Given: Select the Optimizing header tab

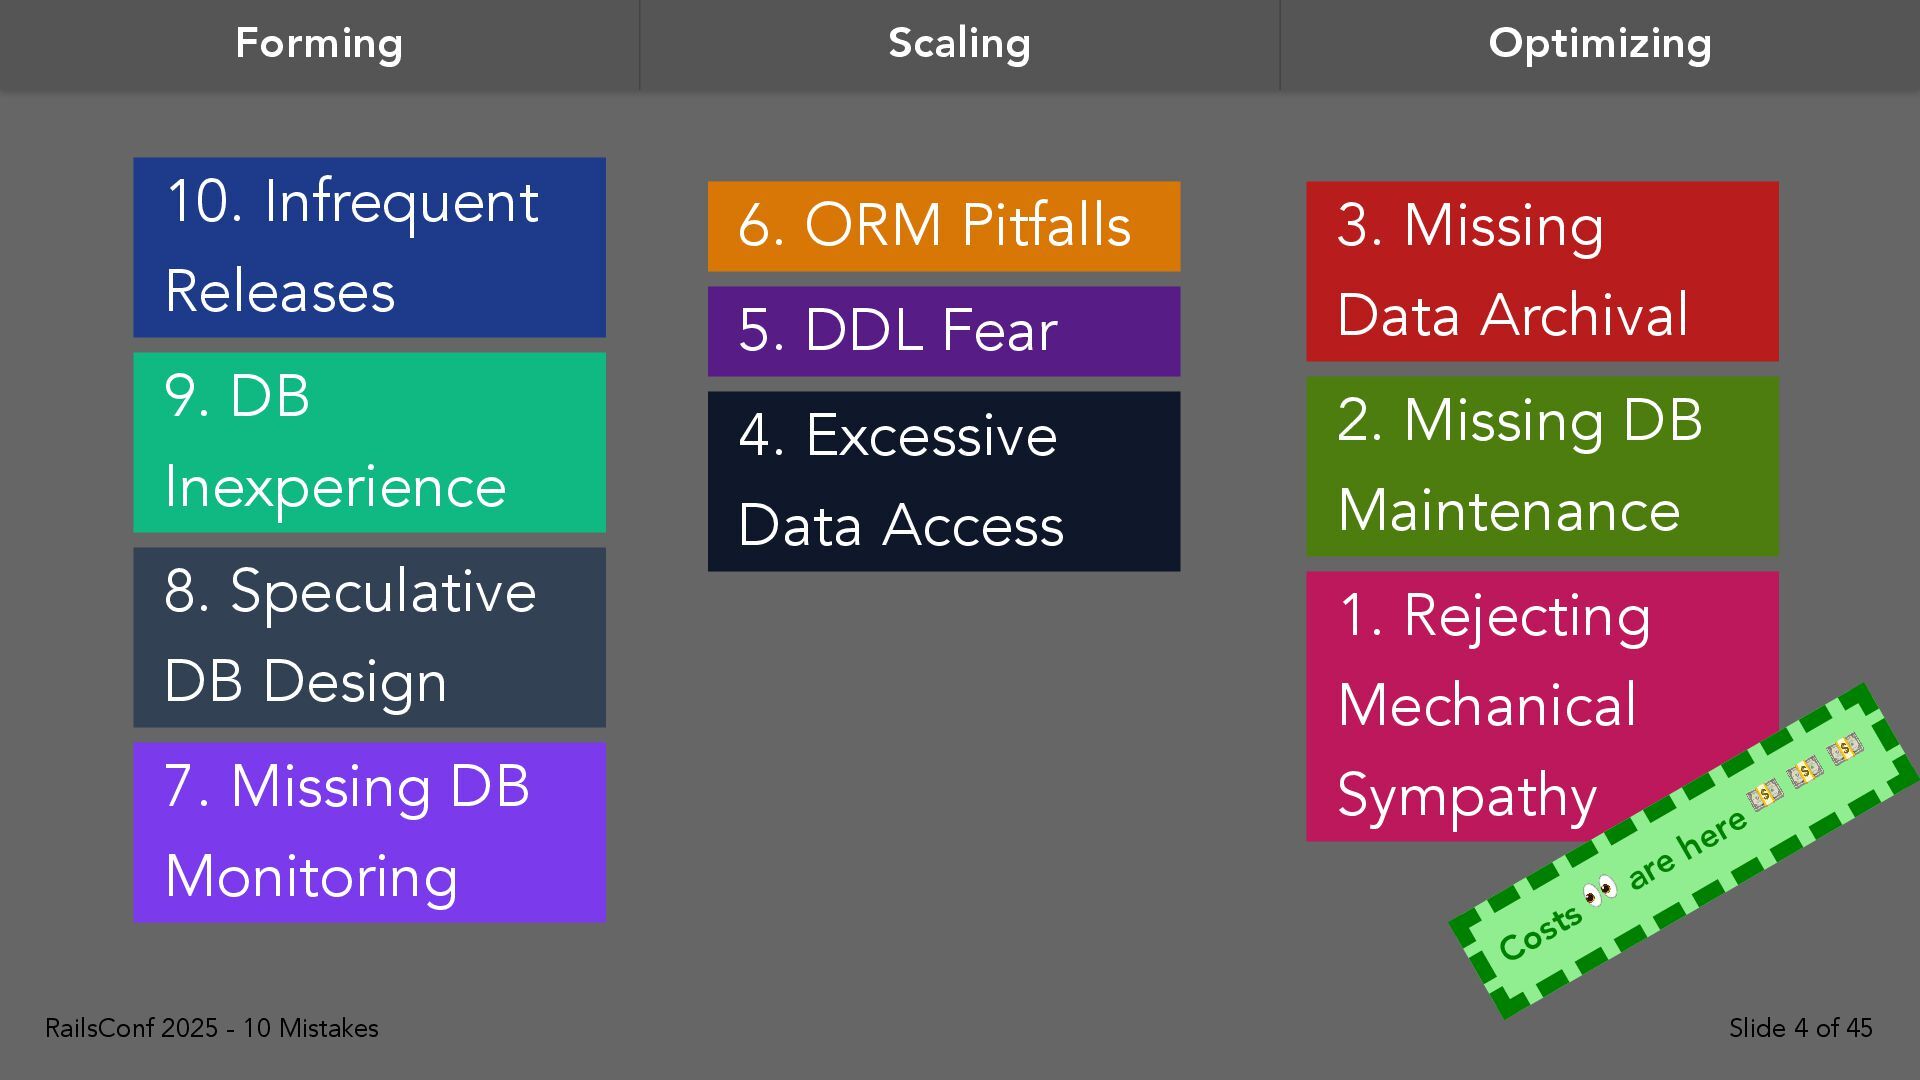Looking at the screenshot, I should tap(1600, 45).
